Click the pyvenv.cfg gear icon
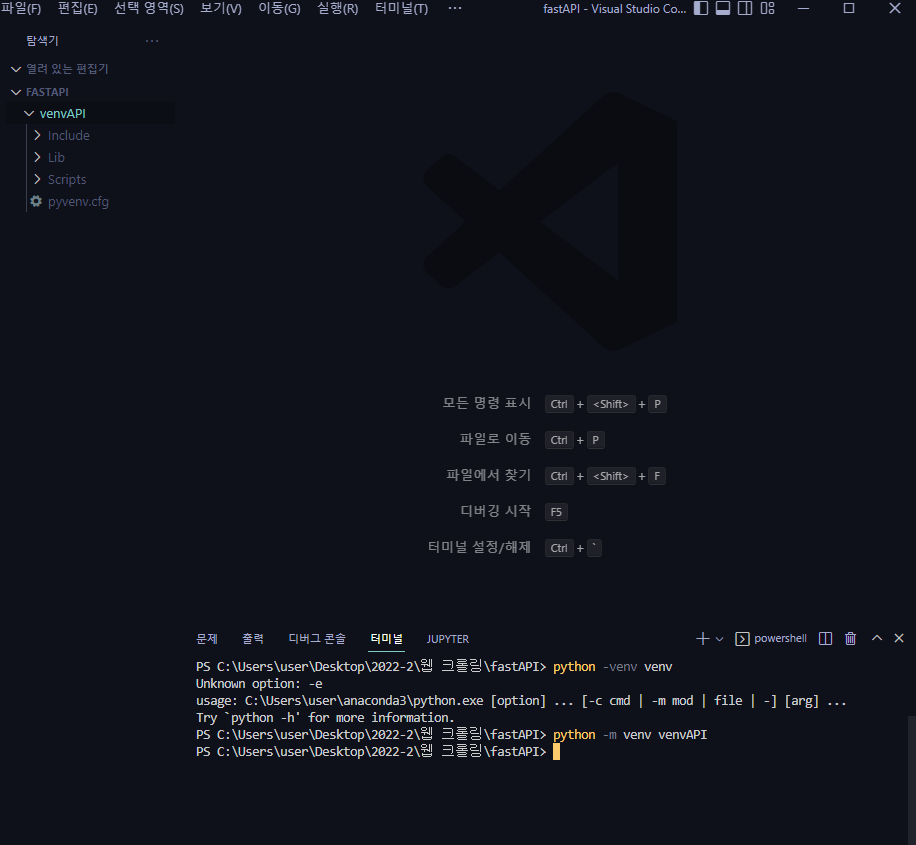 pyautogui.click(x=36, y=201)
